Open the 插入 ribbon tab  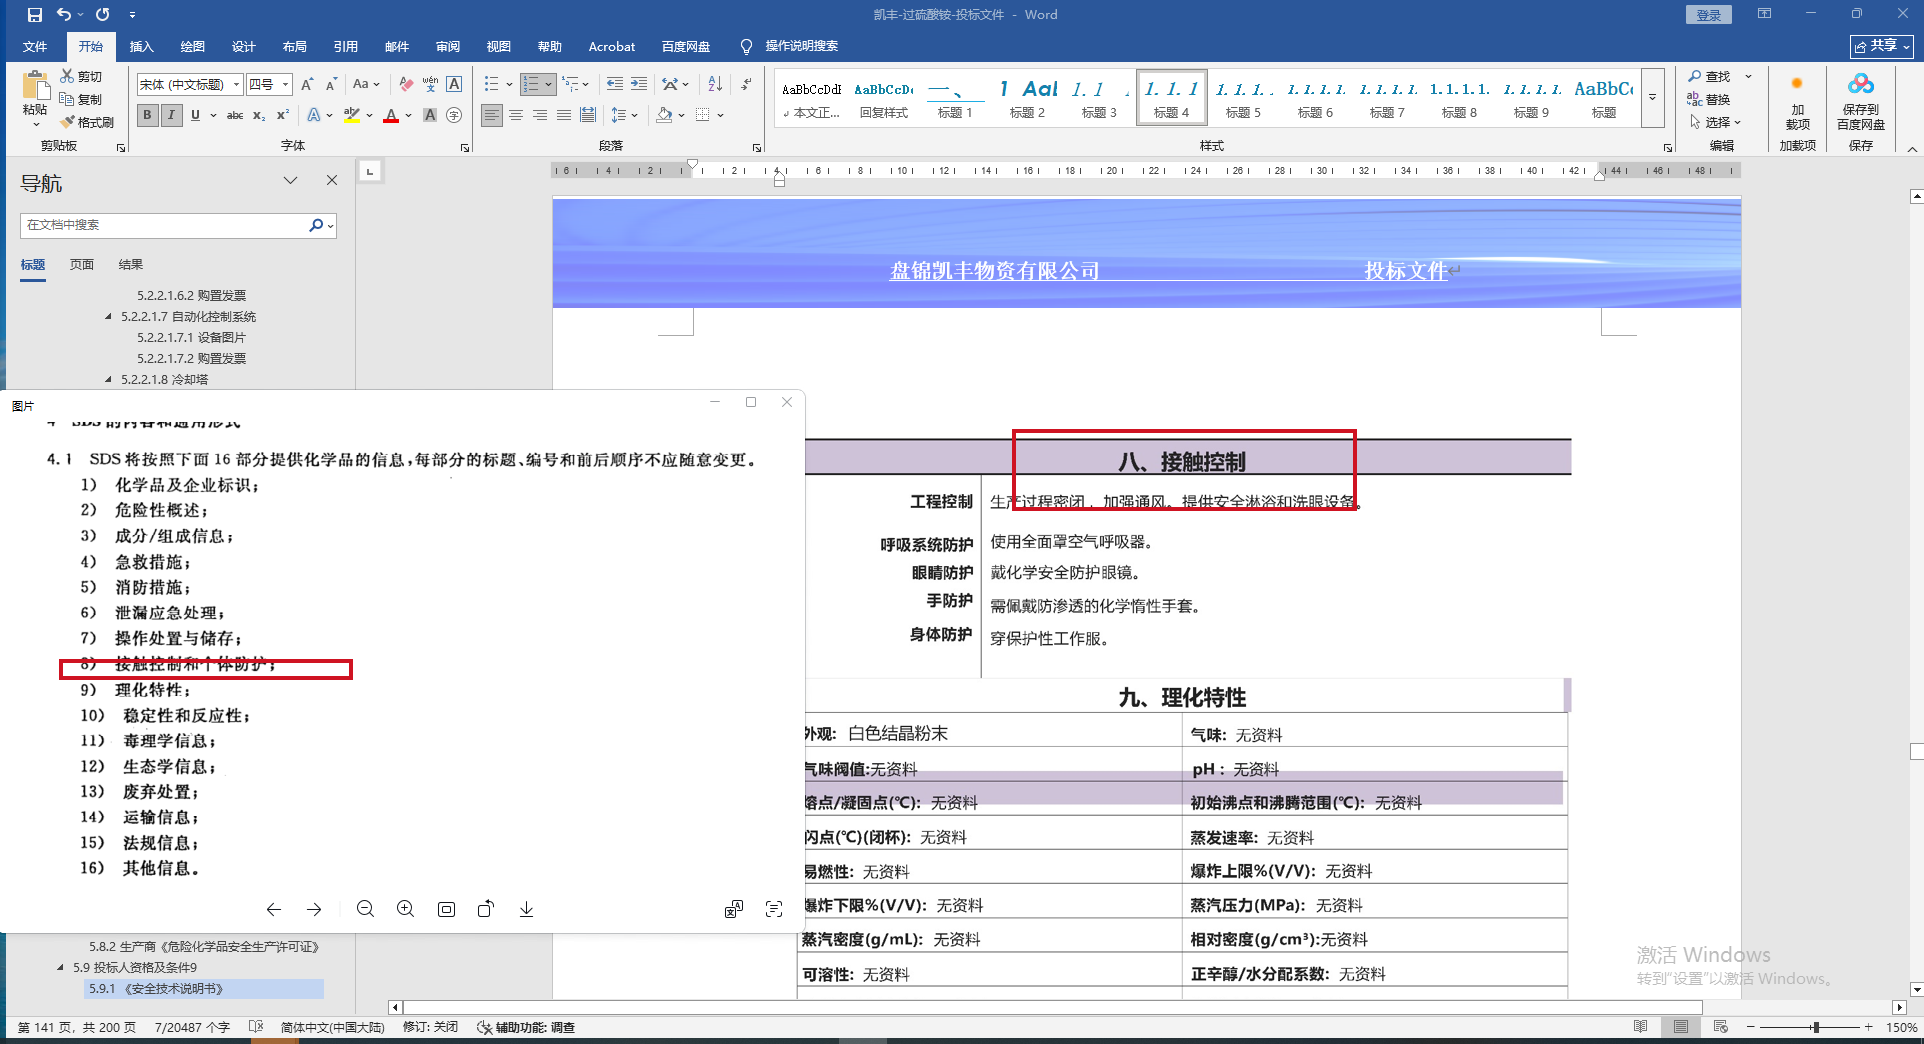click(x=141, y=46)
